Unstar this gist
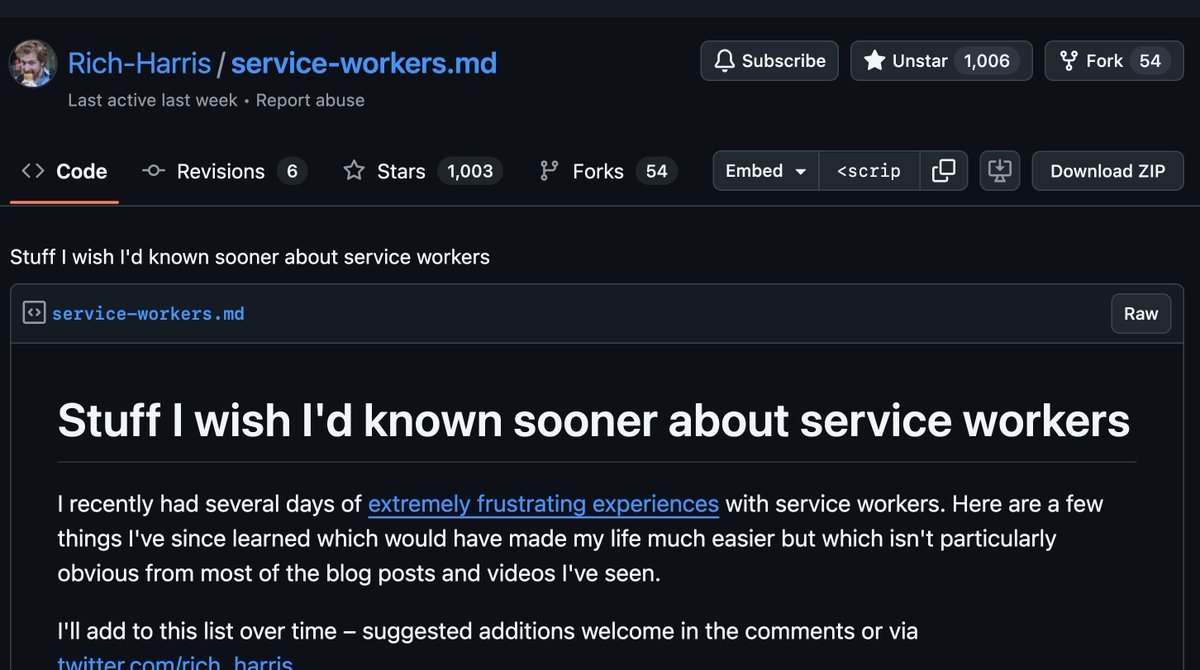 (905, 61)
